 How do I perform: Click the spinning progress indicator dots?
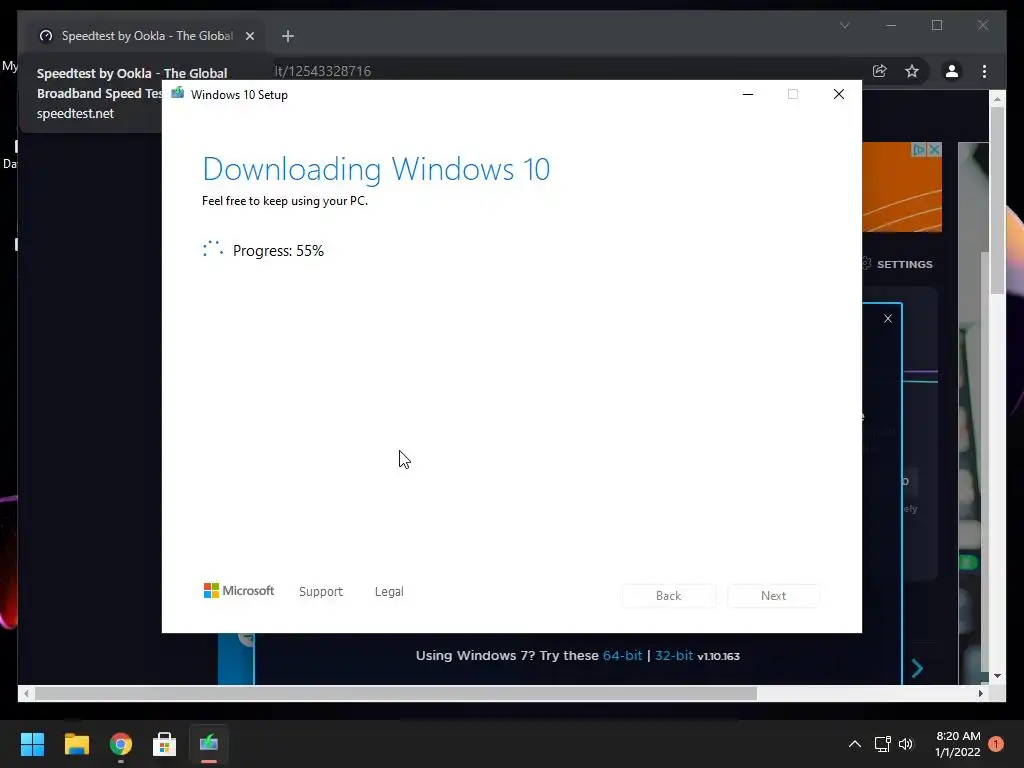coord(213,249)
